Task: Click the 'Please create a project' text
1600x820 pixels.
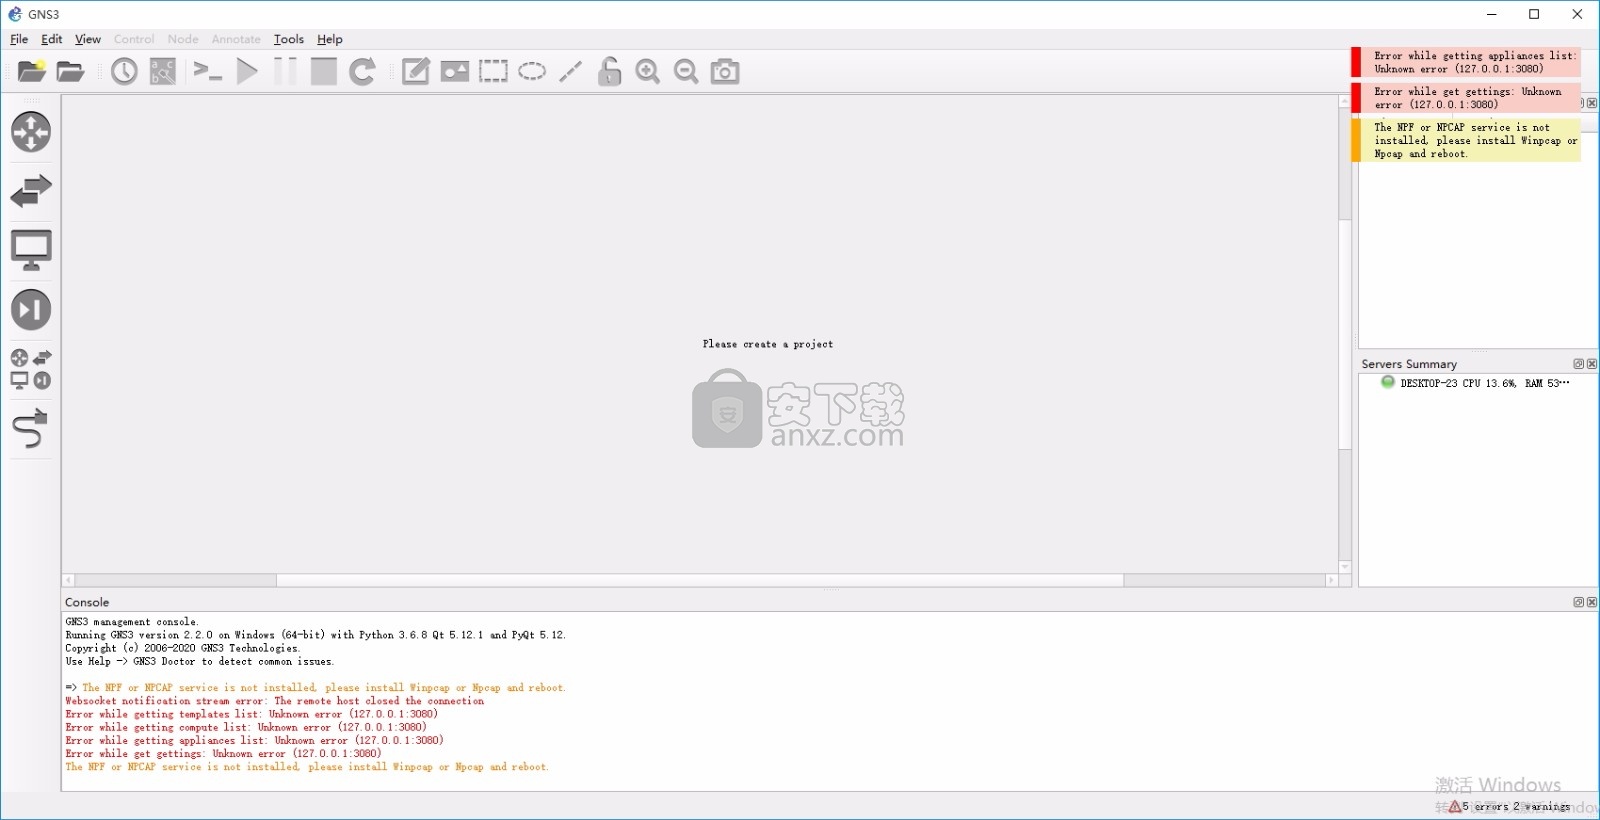Action: (x=768, y=344)
